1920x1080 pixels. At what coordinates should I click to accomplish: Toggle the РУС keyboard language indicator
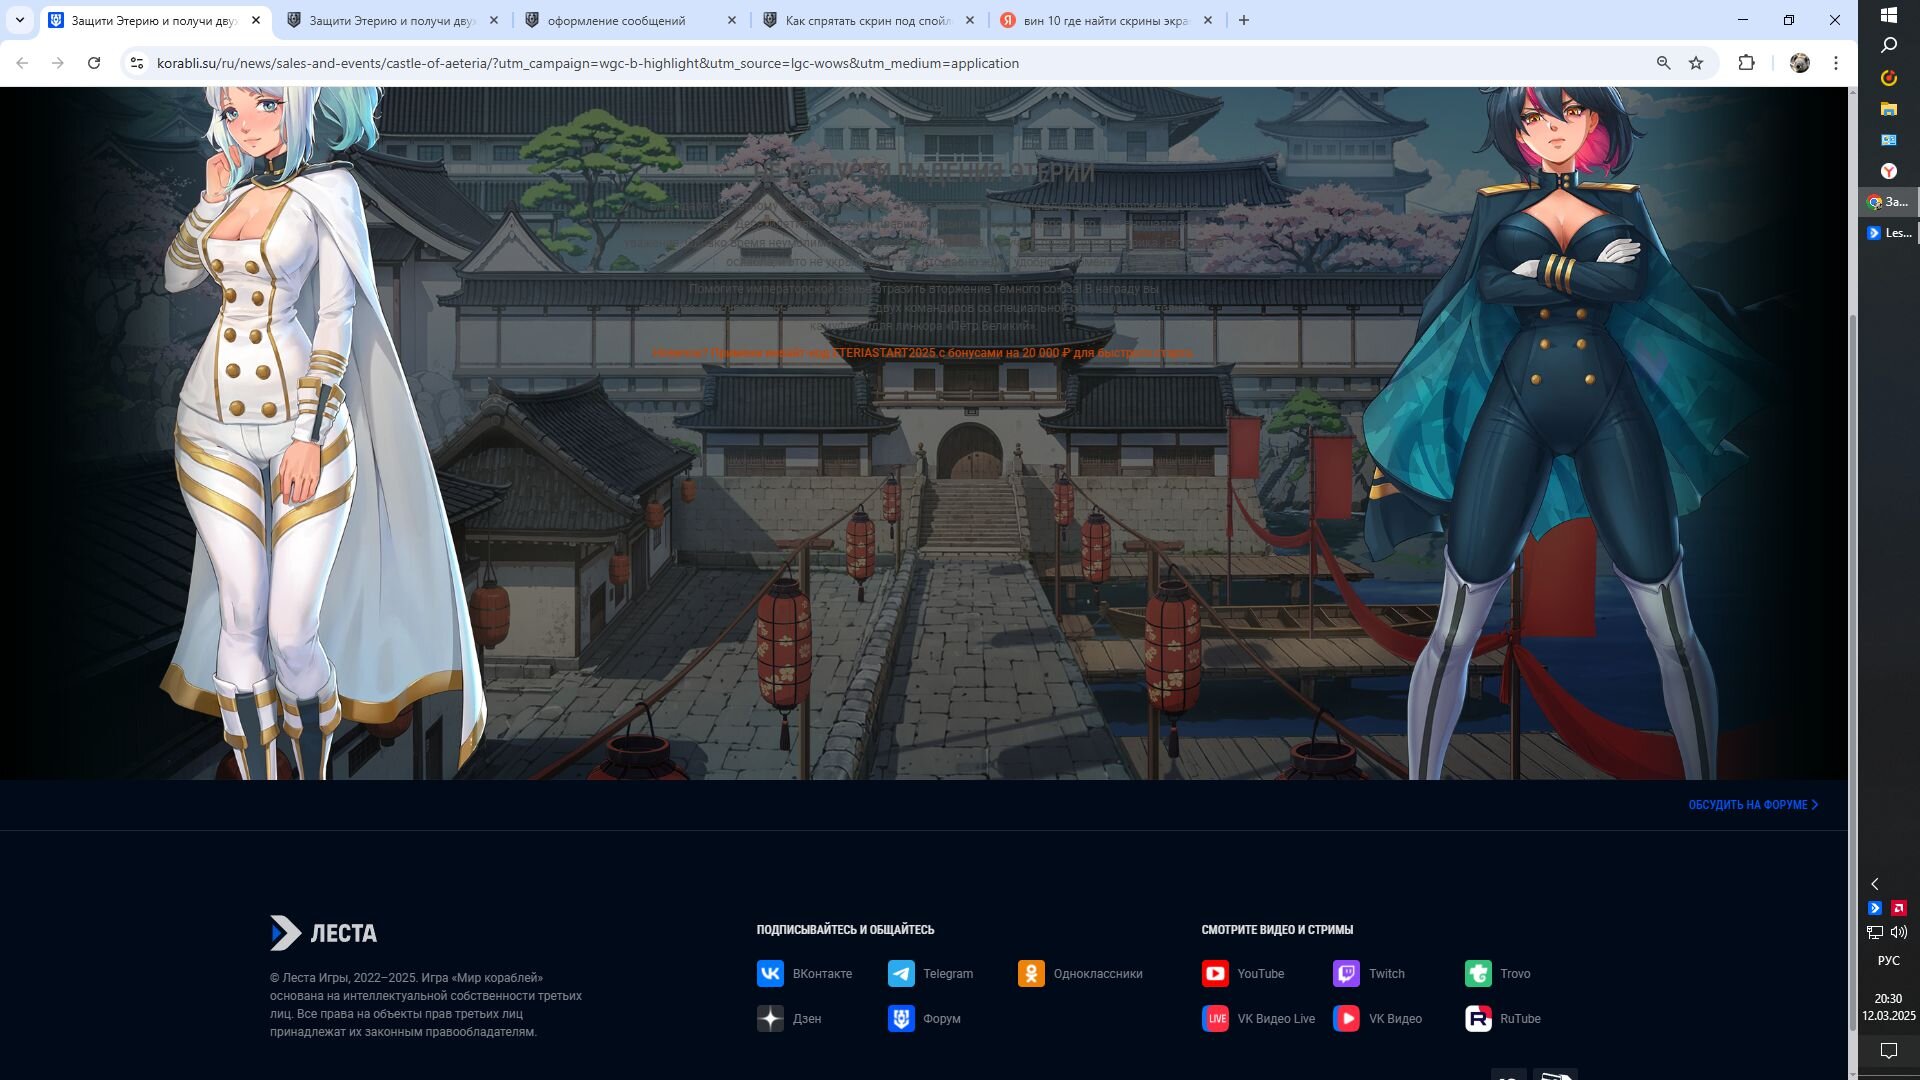click(x=1888, y=961)
